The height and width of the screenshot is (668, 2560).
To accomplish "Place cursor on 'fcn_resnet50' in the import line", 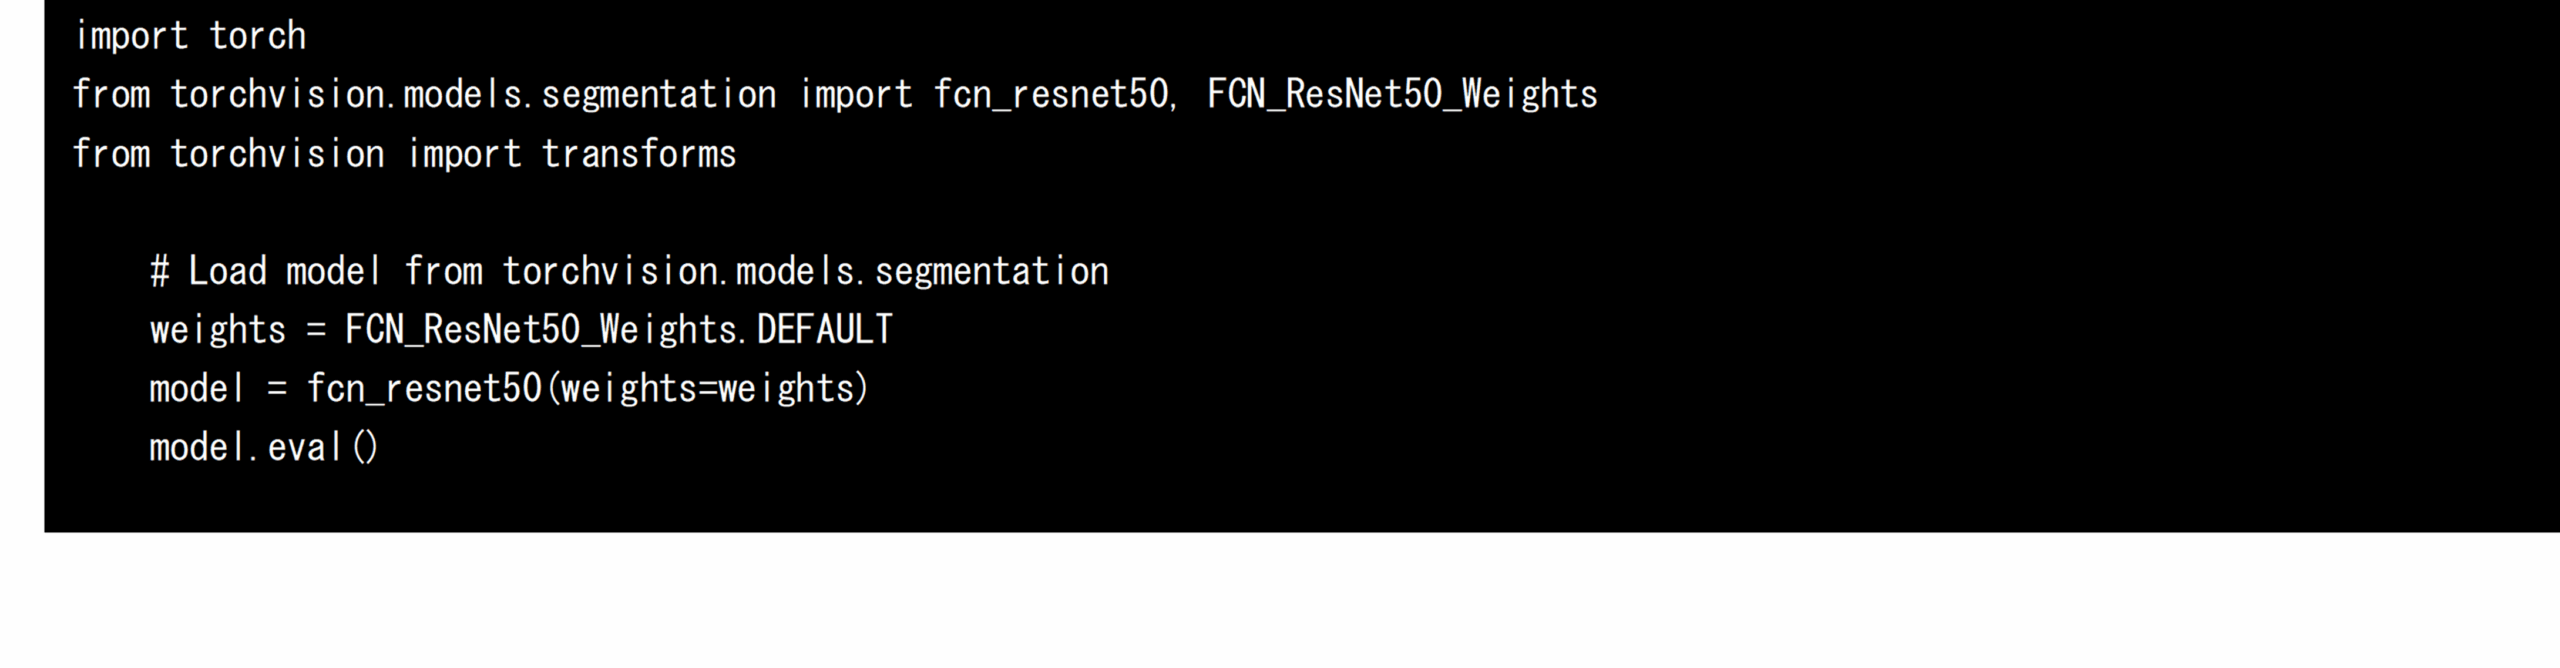I will 1051,94.
